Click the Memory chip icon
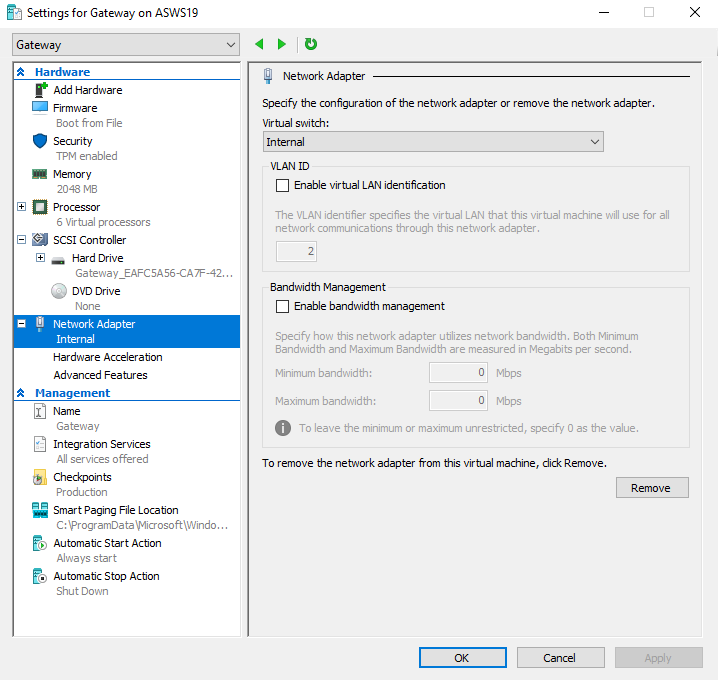The image size is (718, 680). 39,174
